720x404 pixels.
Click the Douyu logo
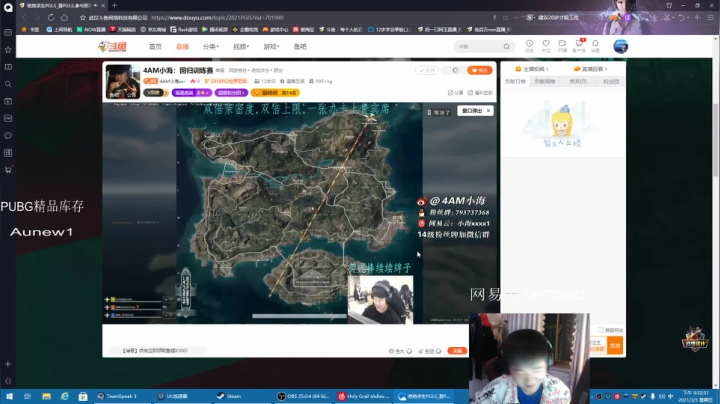tap(112, 46)
